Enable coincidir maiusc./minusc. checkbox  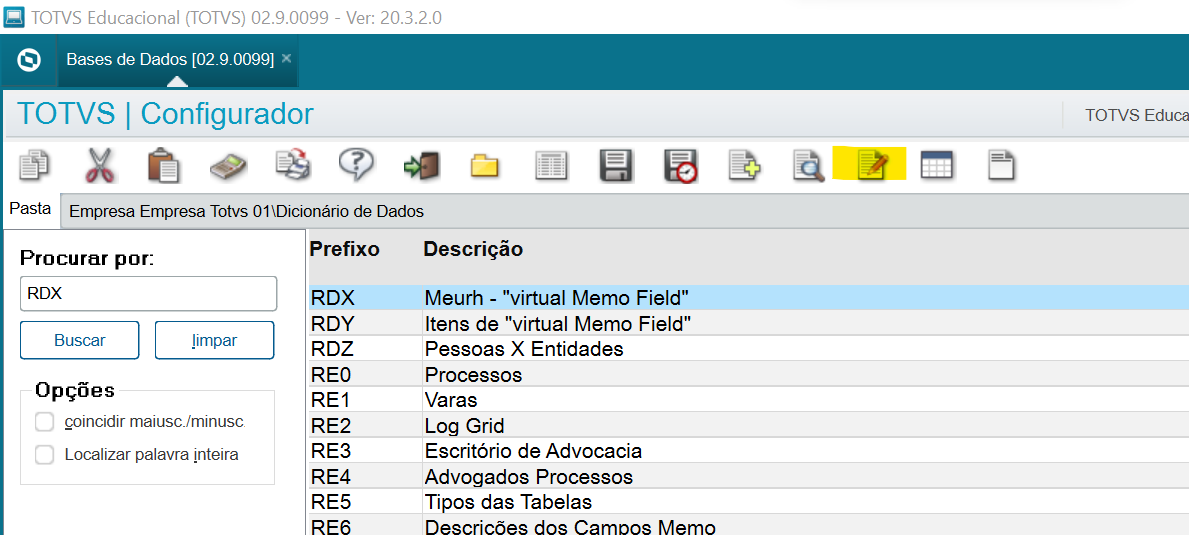pyautogui.click(x=45, y=422)
